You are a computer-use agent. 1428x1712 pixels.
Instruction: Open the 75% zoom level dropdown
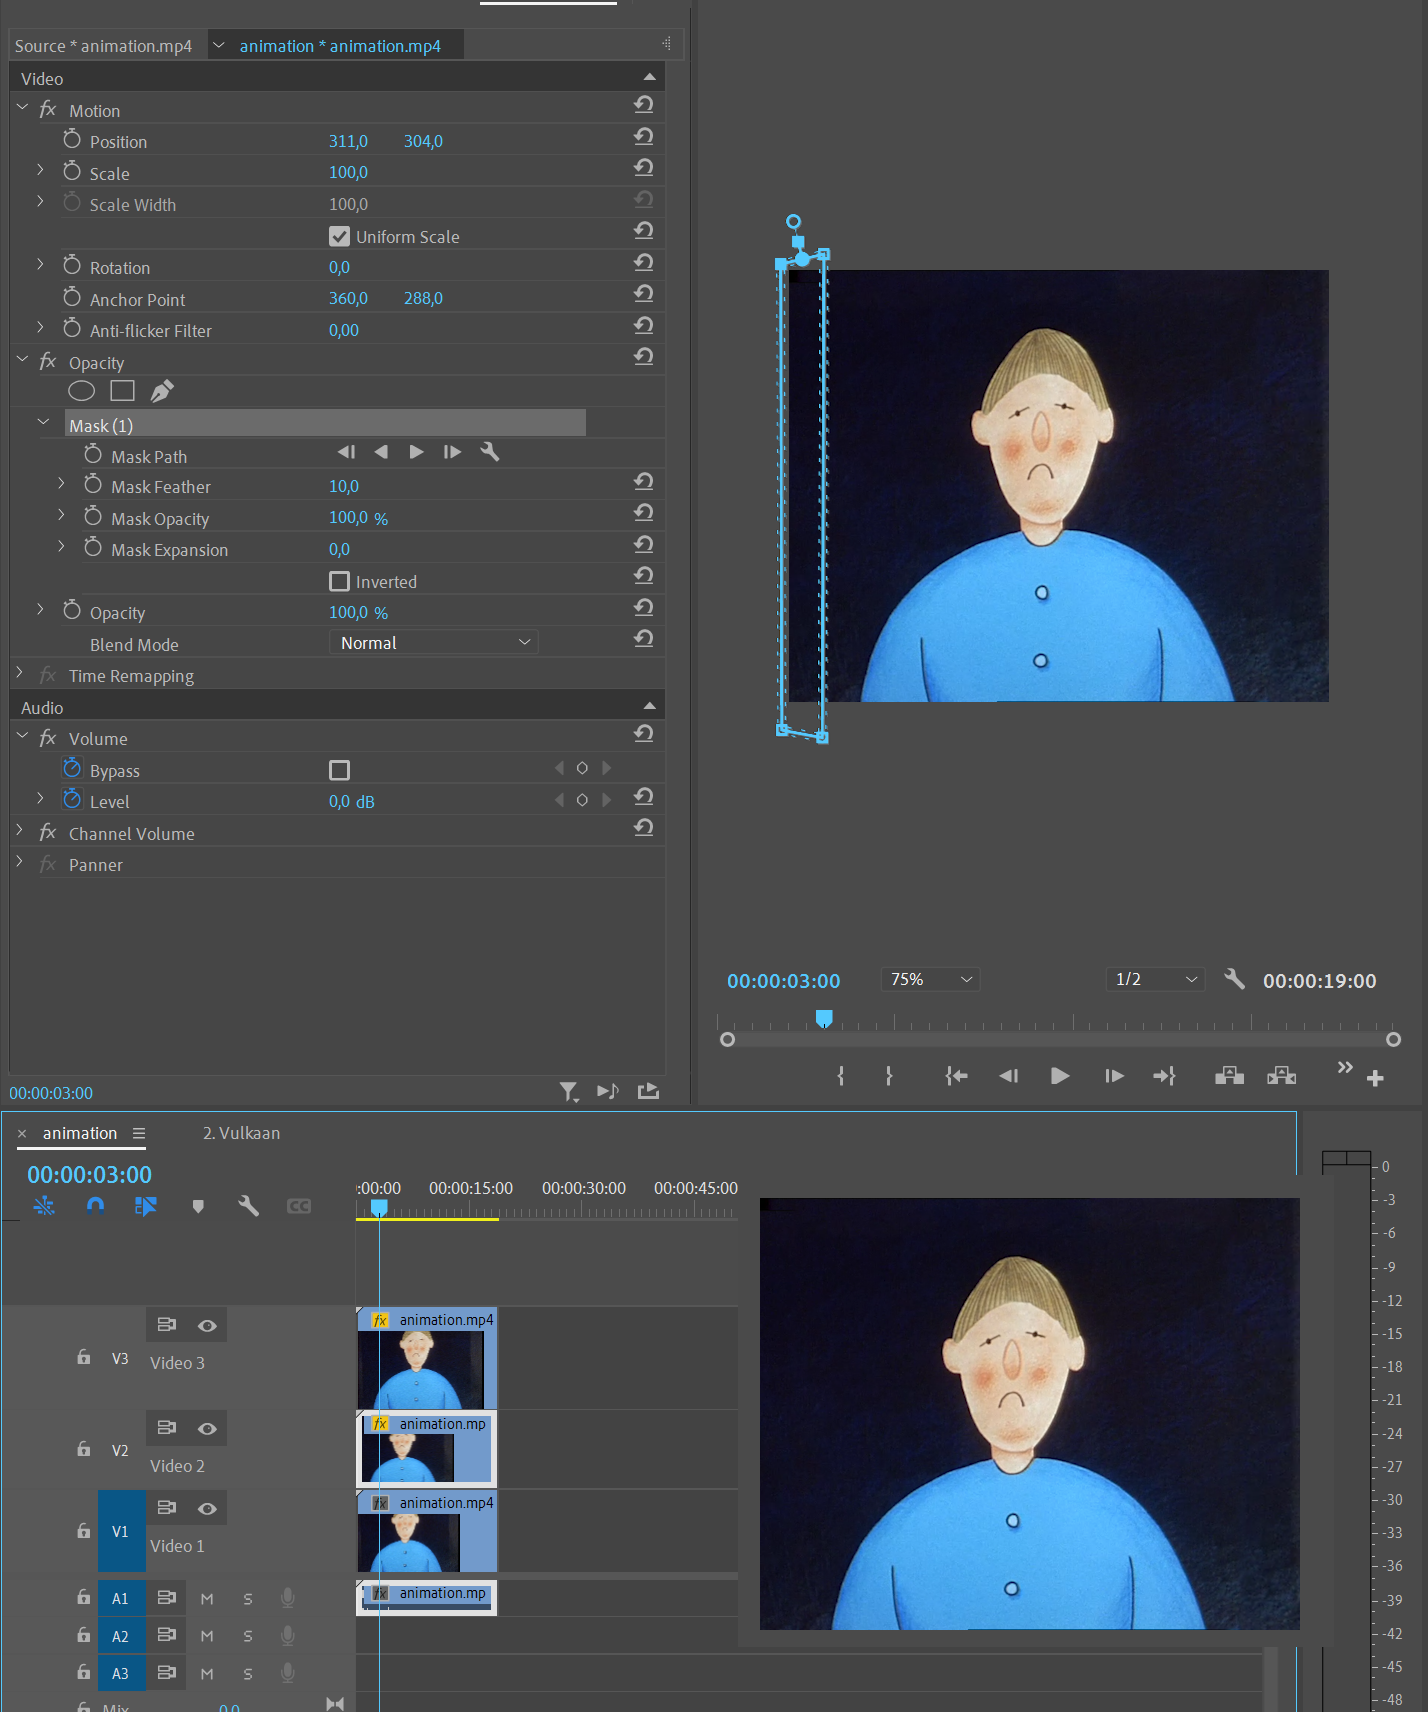930,980
